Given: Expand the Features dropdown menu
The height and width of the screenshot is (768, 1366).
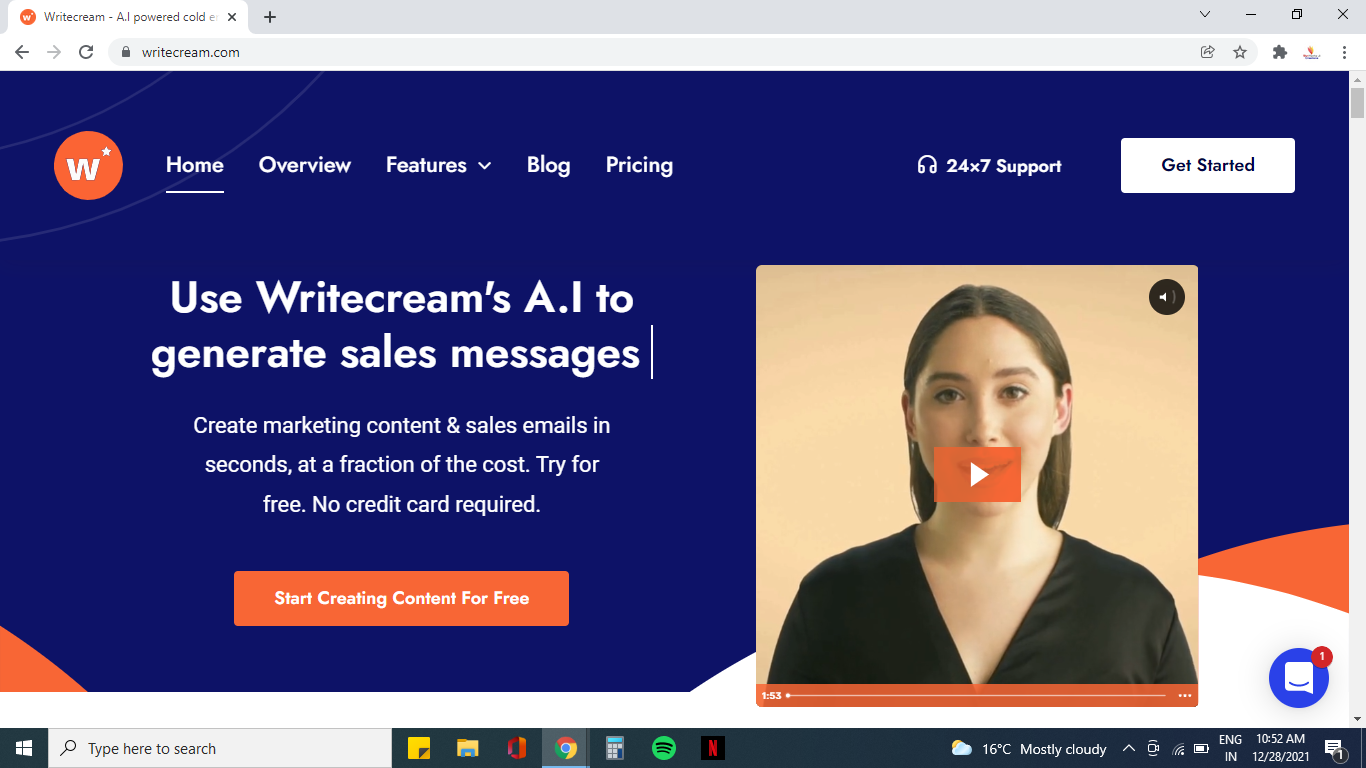Looking at the screenshot, I should pos(439,165).
